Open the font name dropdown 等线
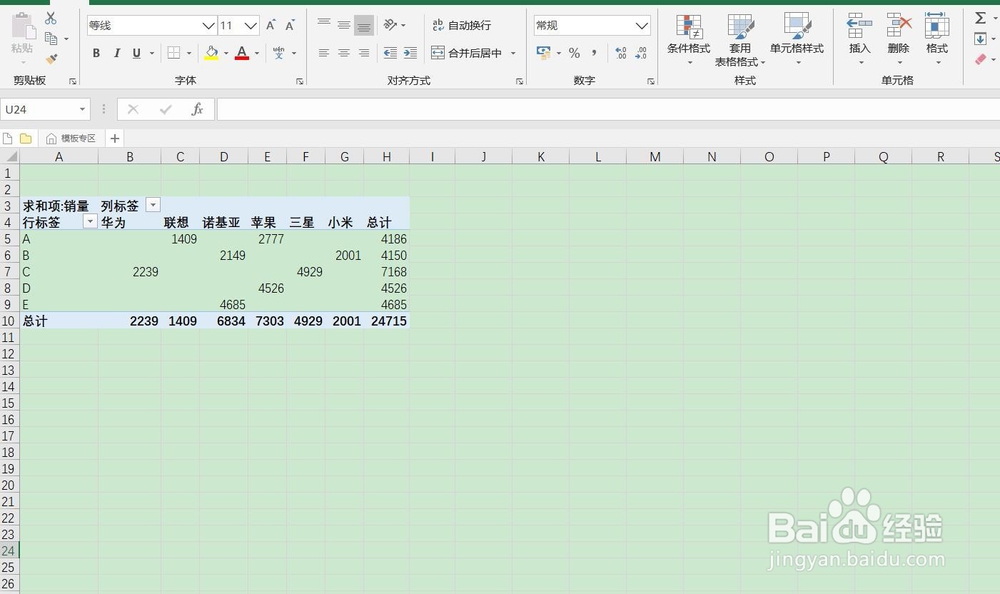1000x594 pixels. (208, 26)
